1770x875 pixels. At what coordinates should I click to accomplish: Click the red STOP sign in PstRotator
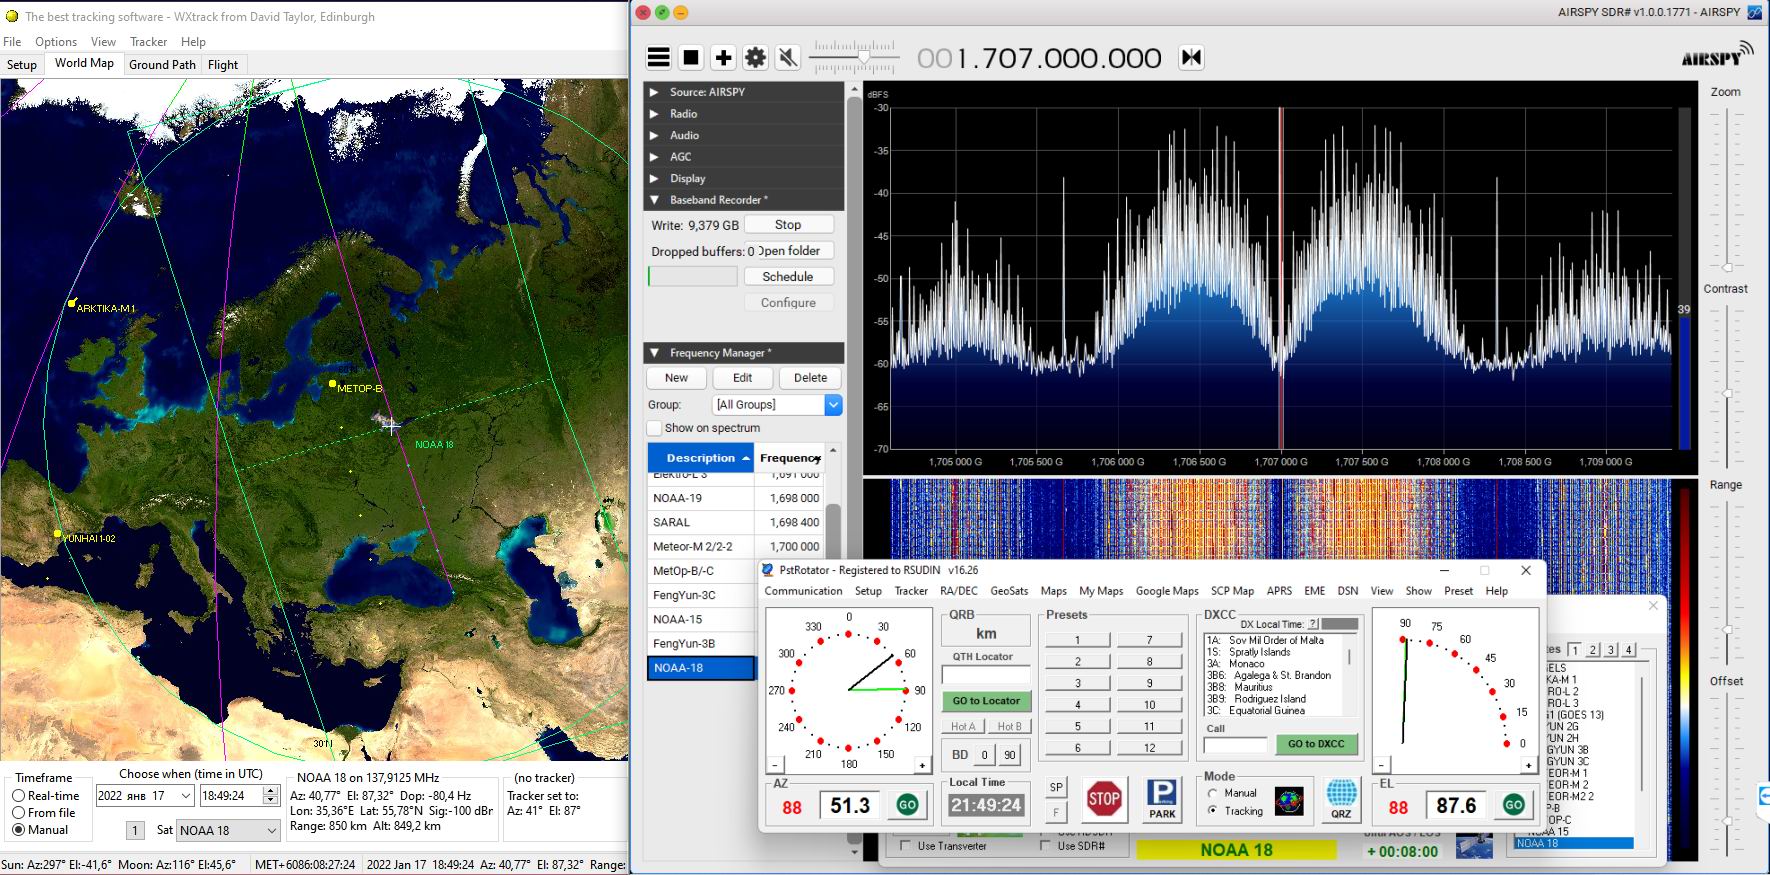[1103, 800]
